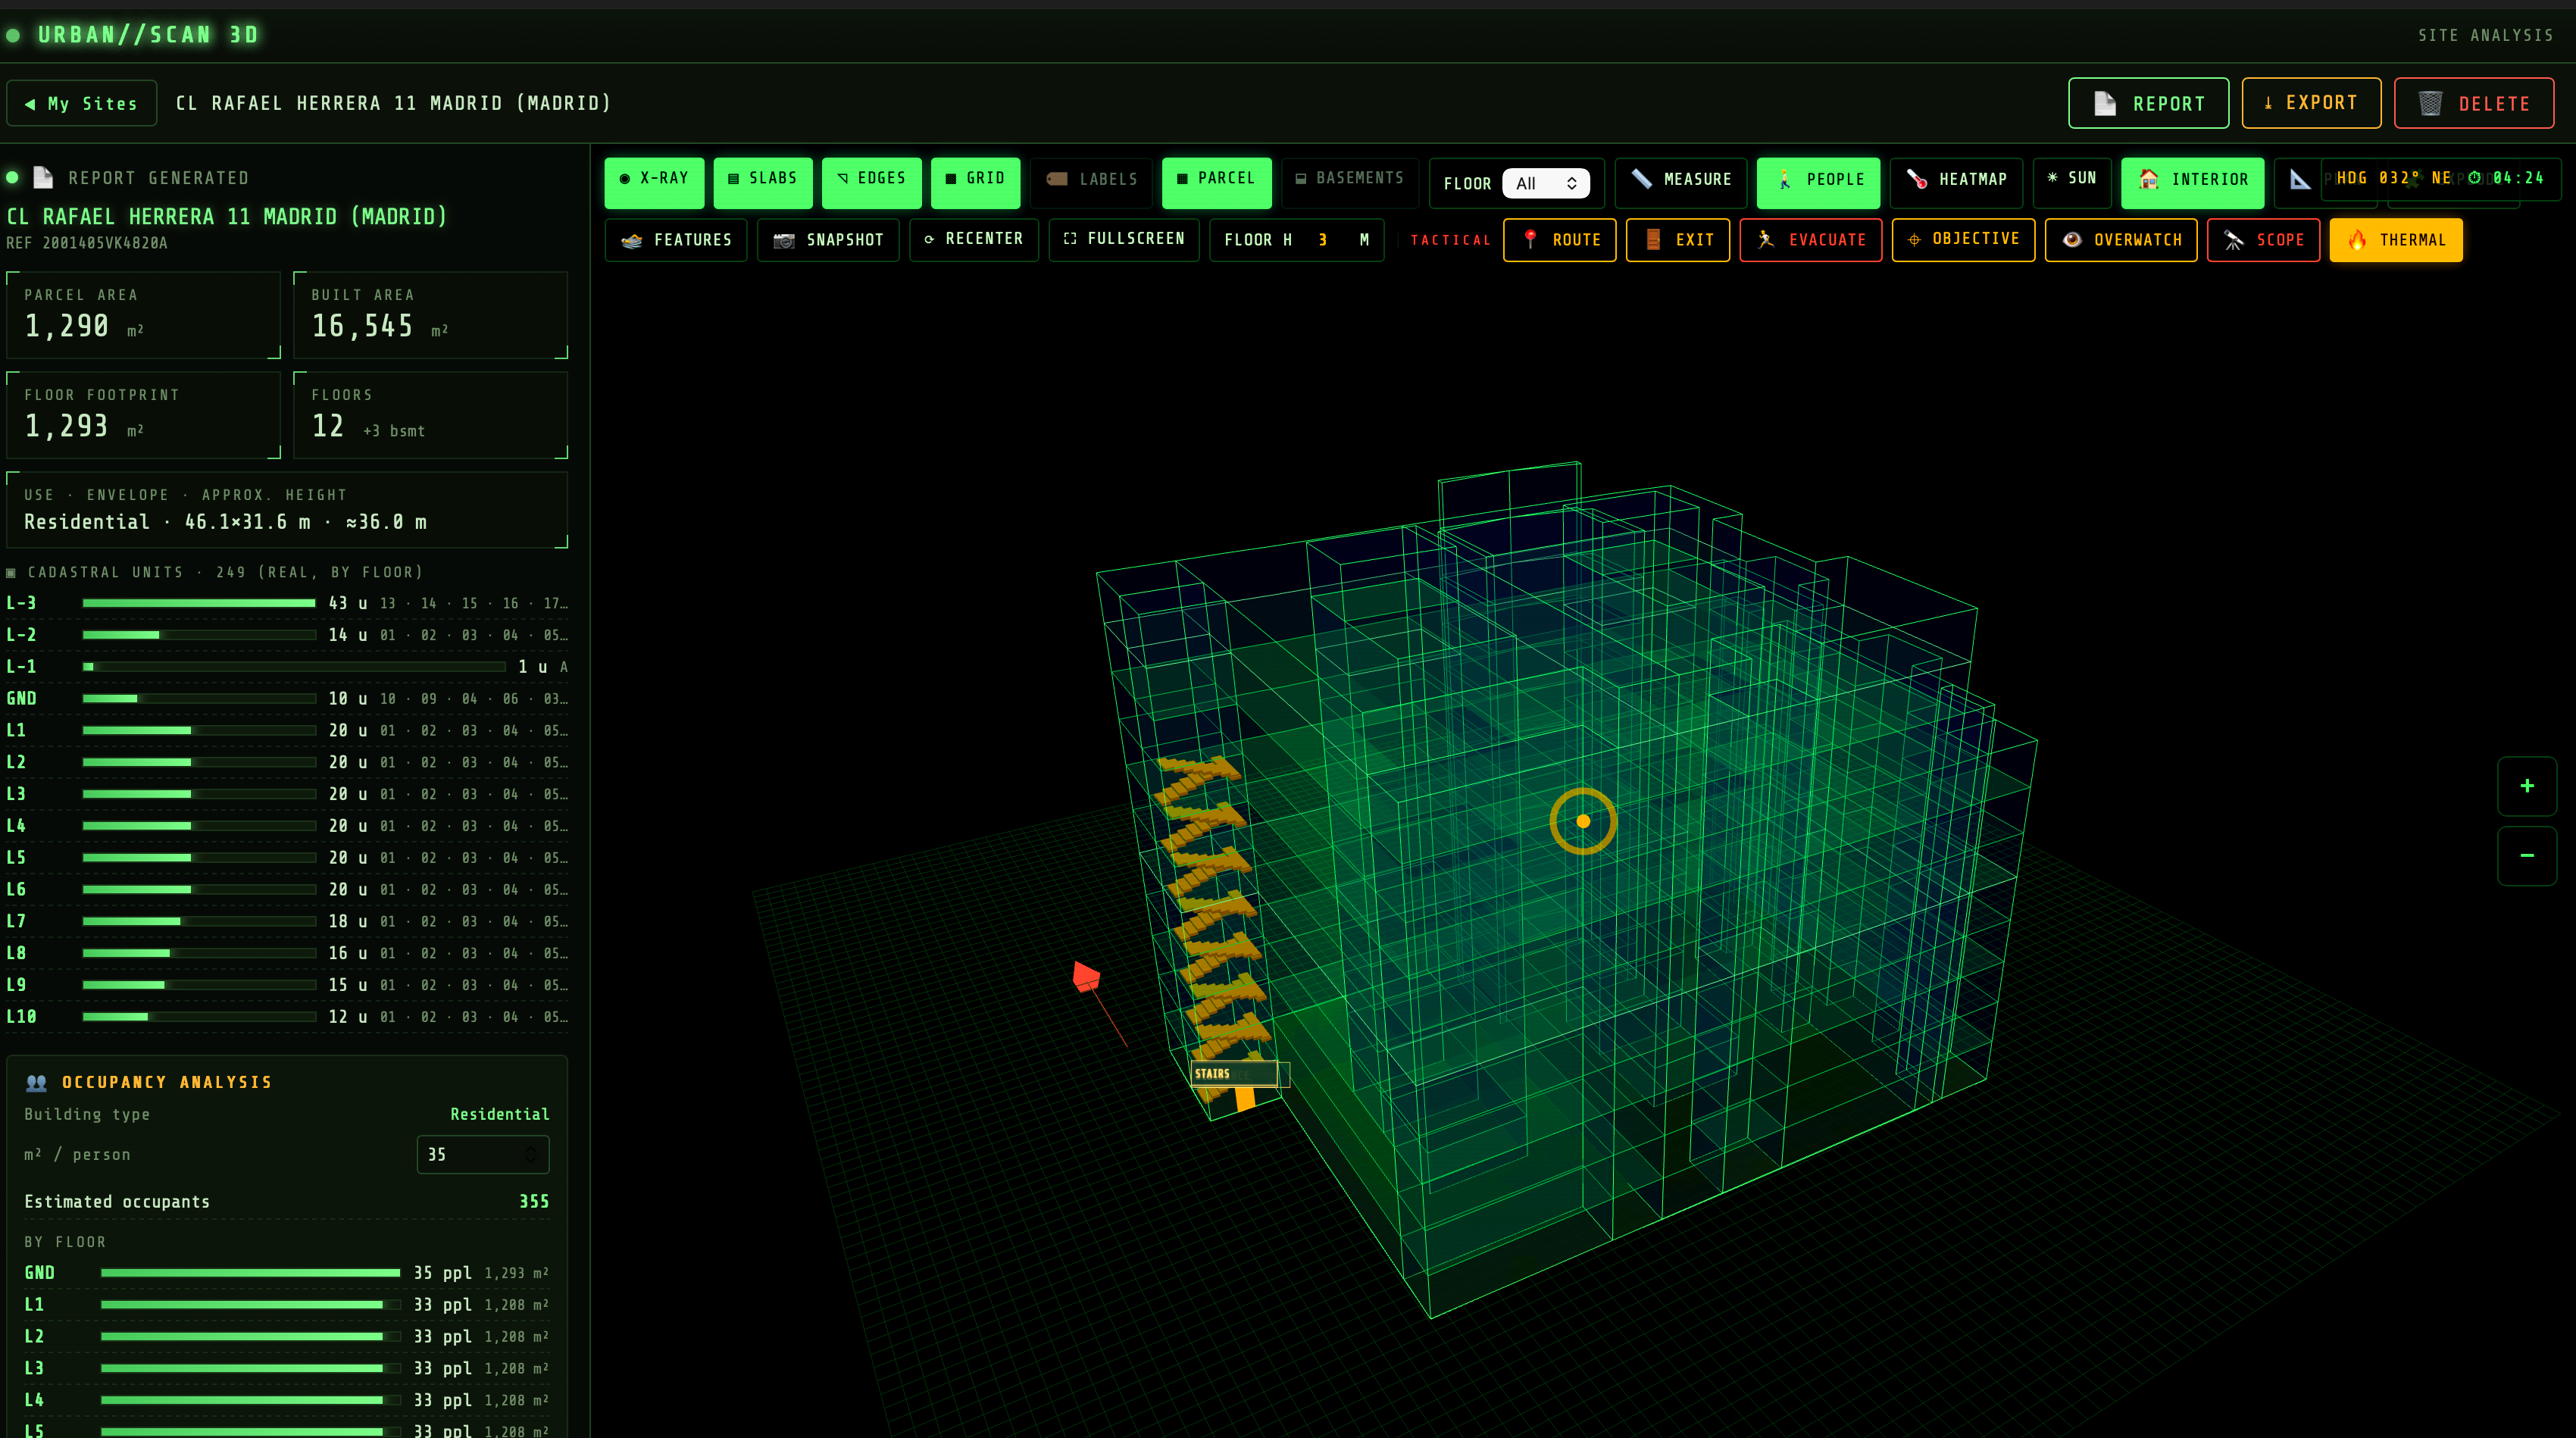Click the STAIRS label in the 3D view
This screenshot has height=1438, width=2576.
(x=1234, y=1074)
